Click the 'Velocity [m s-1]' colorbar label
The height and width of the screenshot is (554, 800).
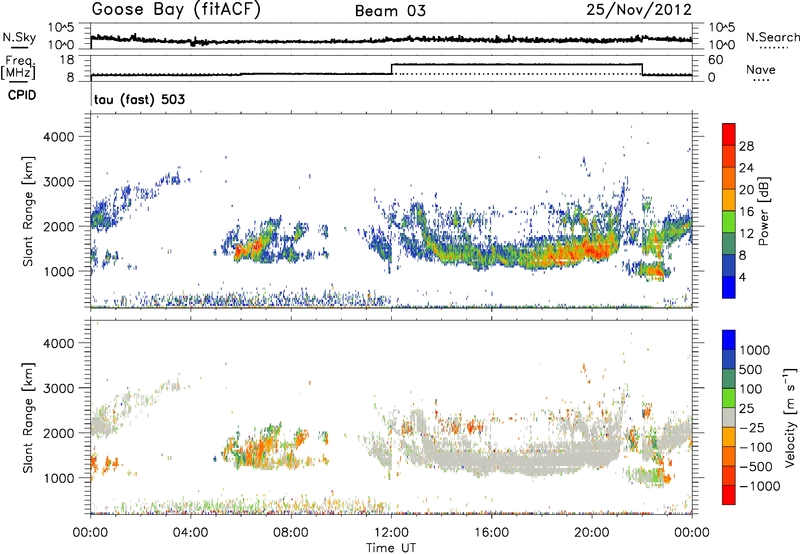tap(790, 417)
